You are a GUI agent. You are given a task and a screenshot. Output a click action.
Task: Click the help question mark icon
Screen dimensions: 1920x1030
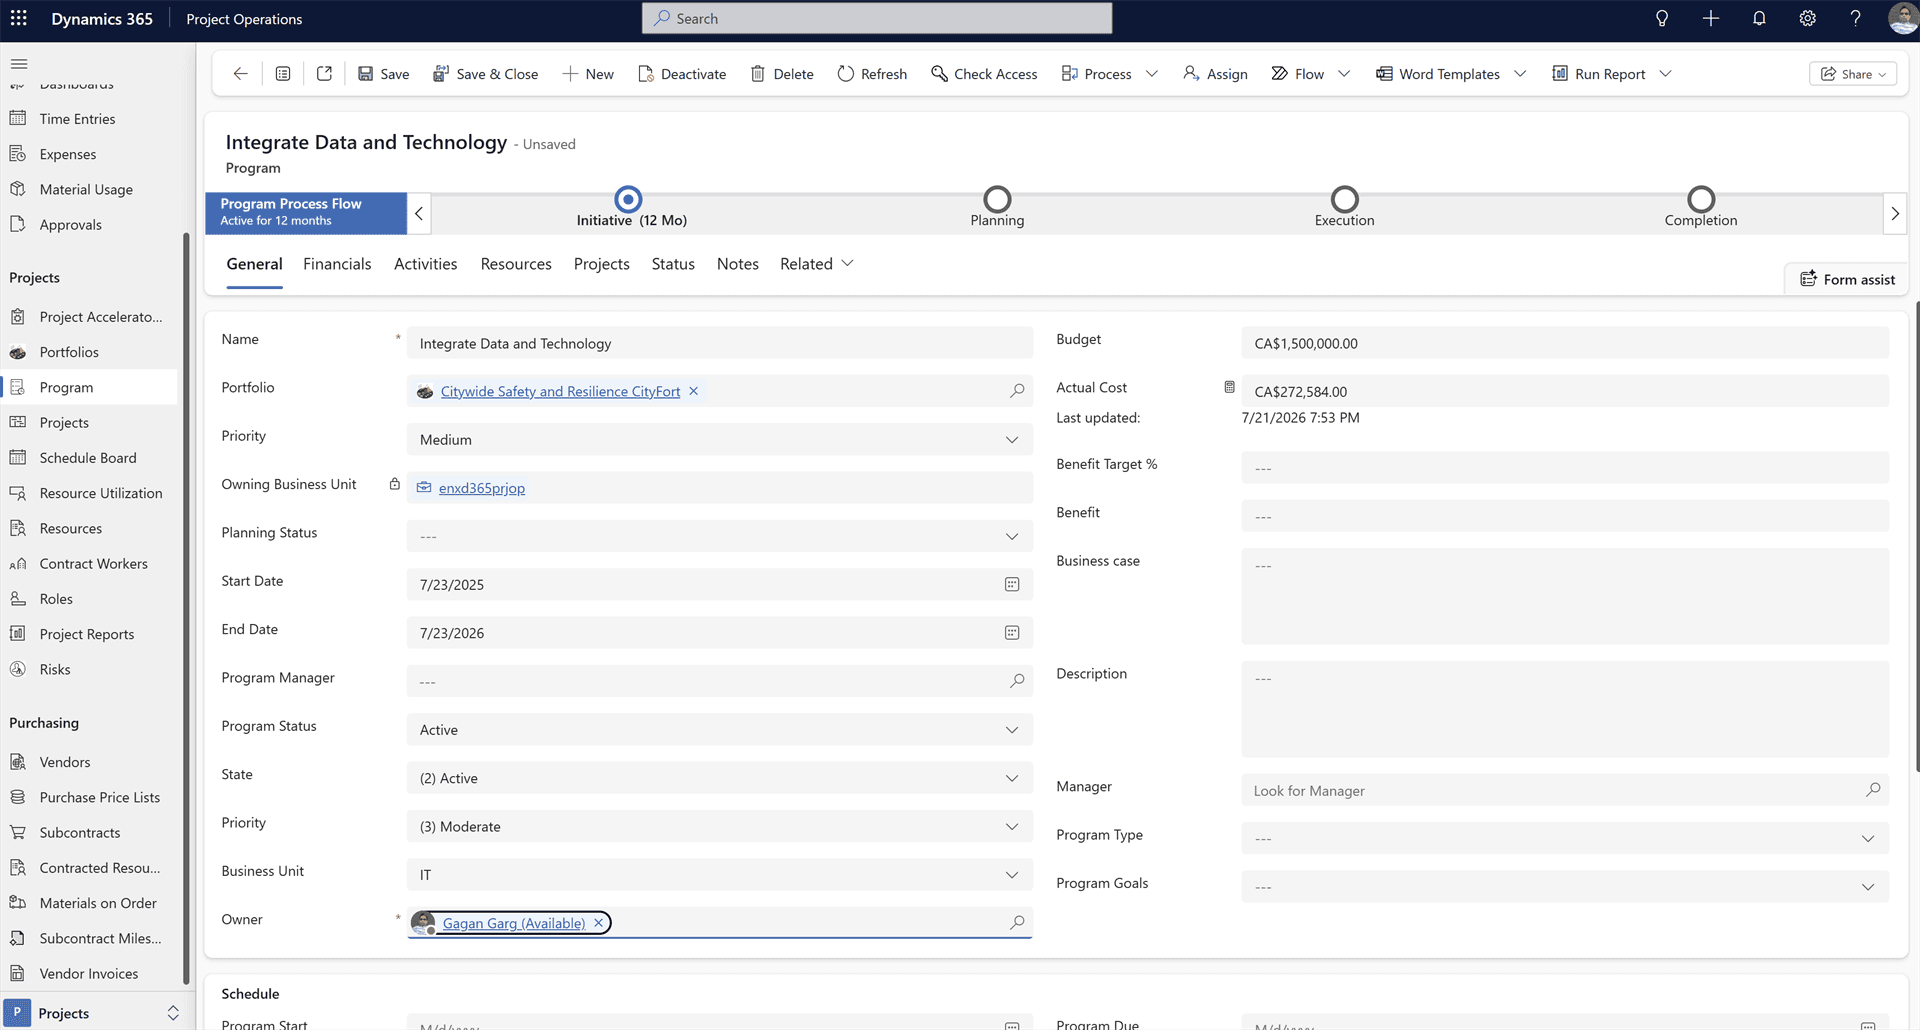pos(1856,18)
